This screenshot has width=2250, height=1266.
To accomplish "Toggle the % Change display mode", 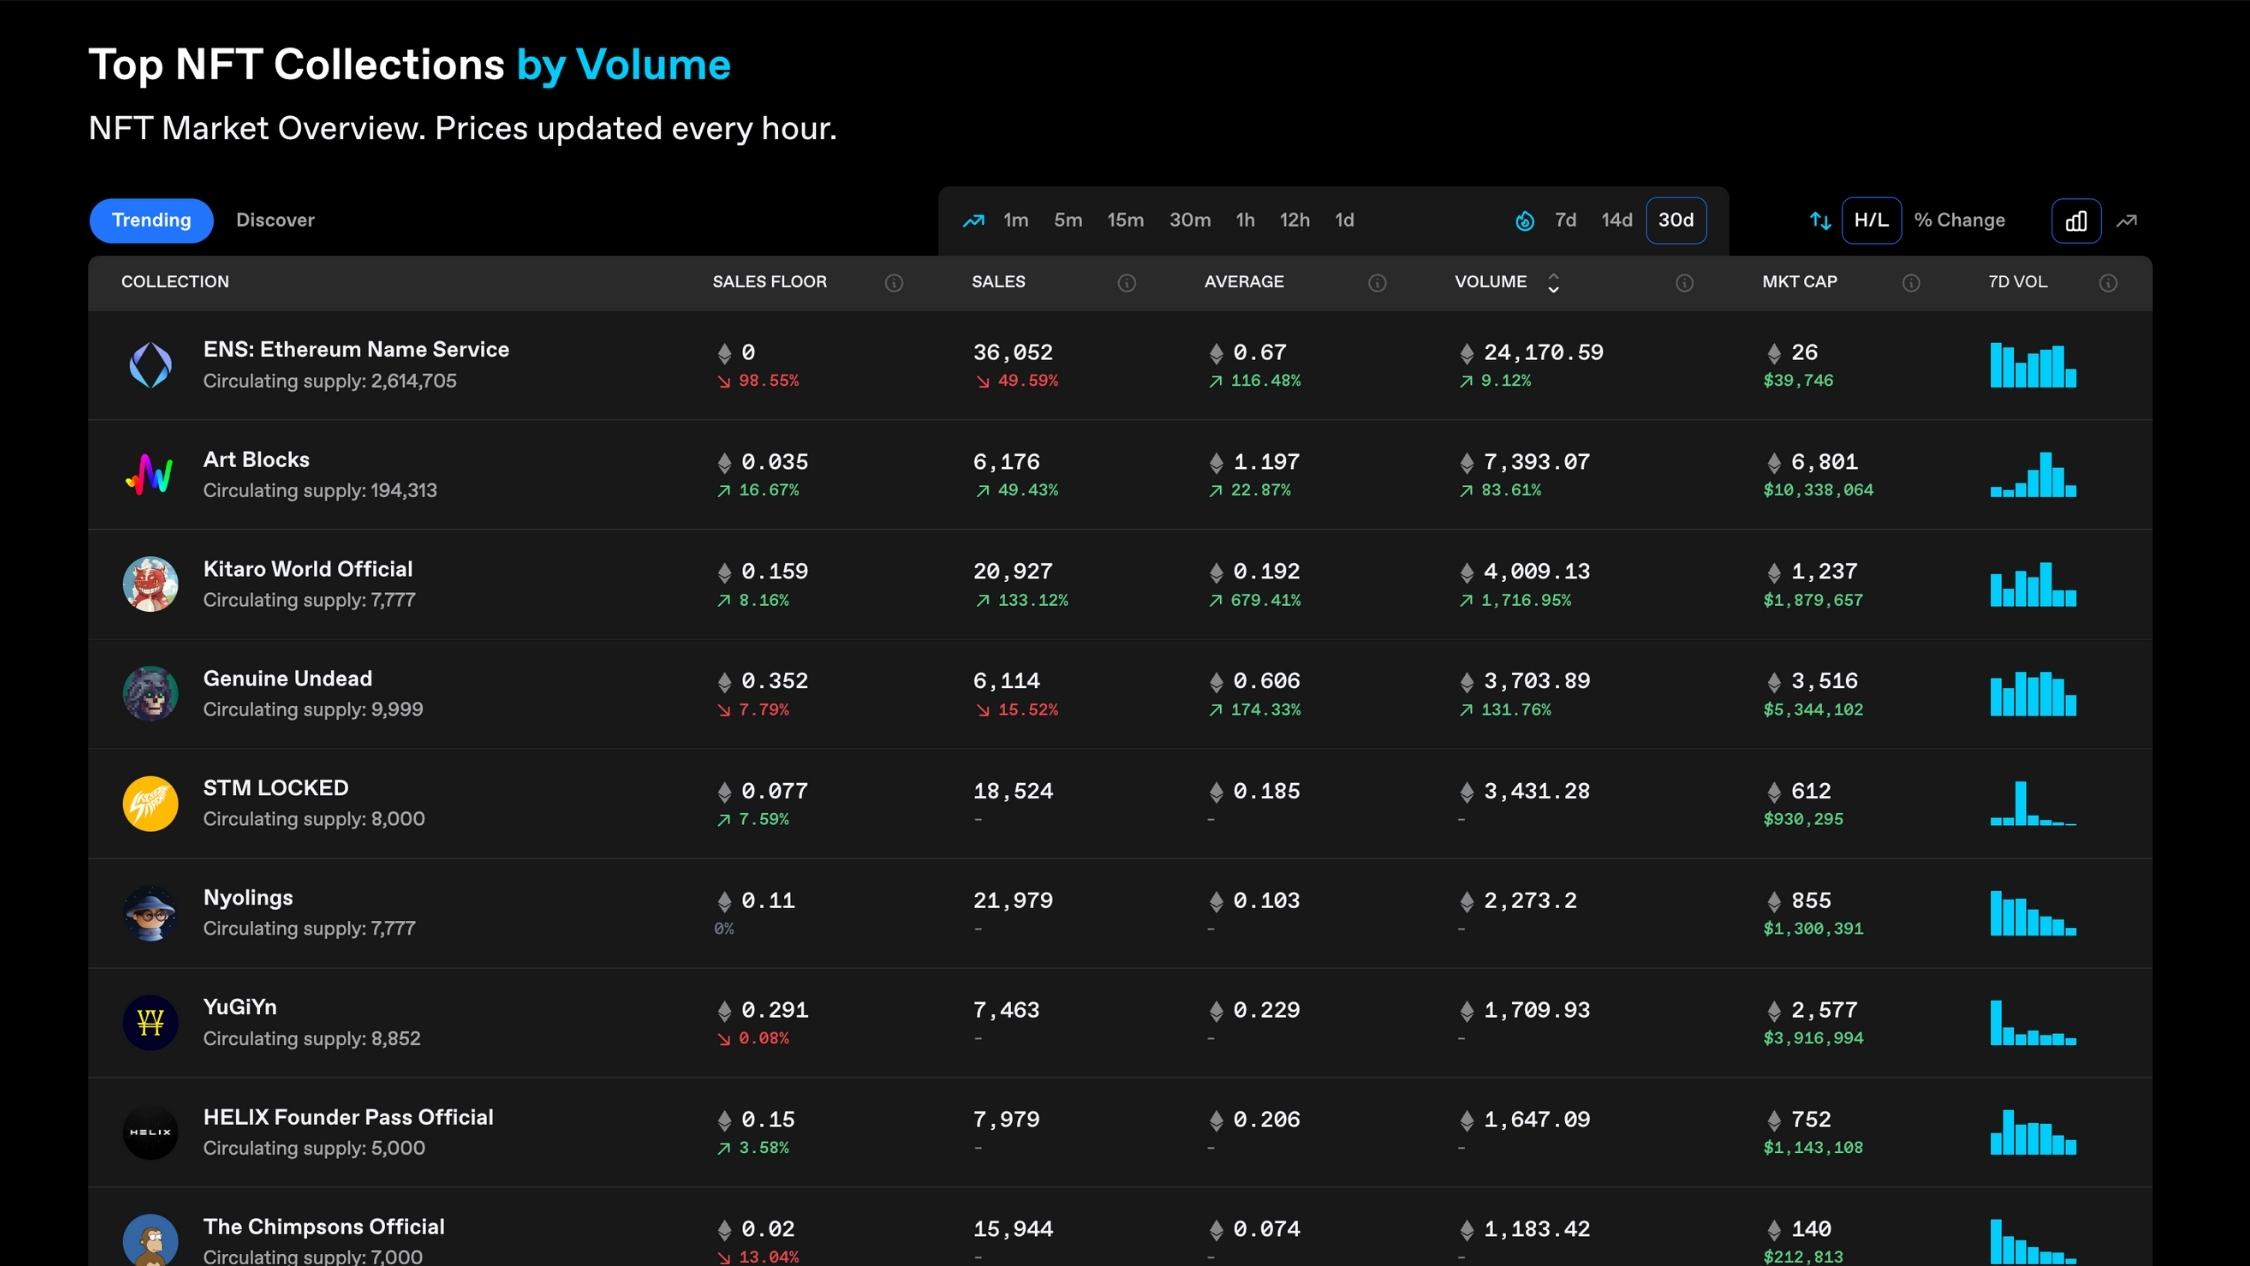I will (x=1960, y=220).
